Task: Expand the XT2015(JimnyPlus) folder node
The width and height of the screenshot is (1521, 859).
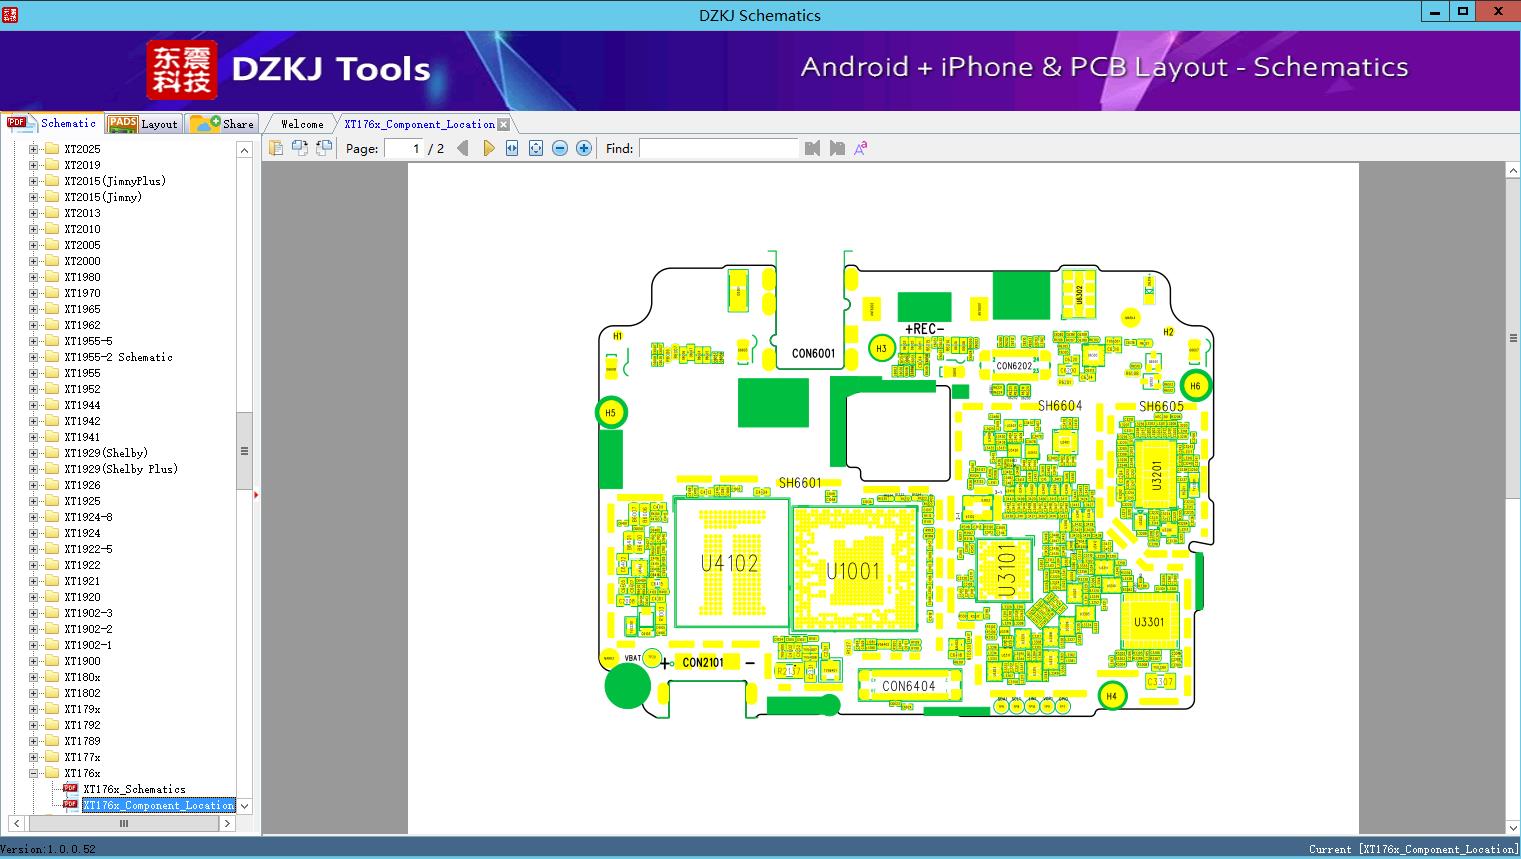Action: tap(33, 181)
